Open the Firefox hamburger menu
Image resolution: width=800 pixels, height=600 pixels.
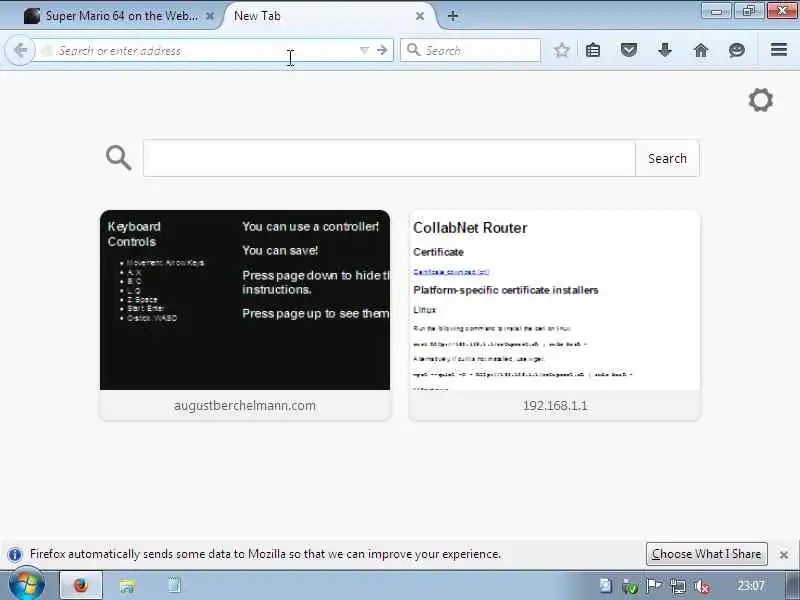[x=779, y=49]
